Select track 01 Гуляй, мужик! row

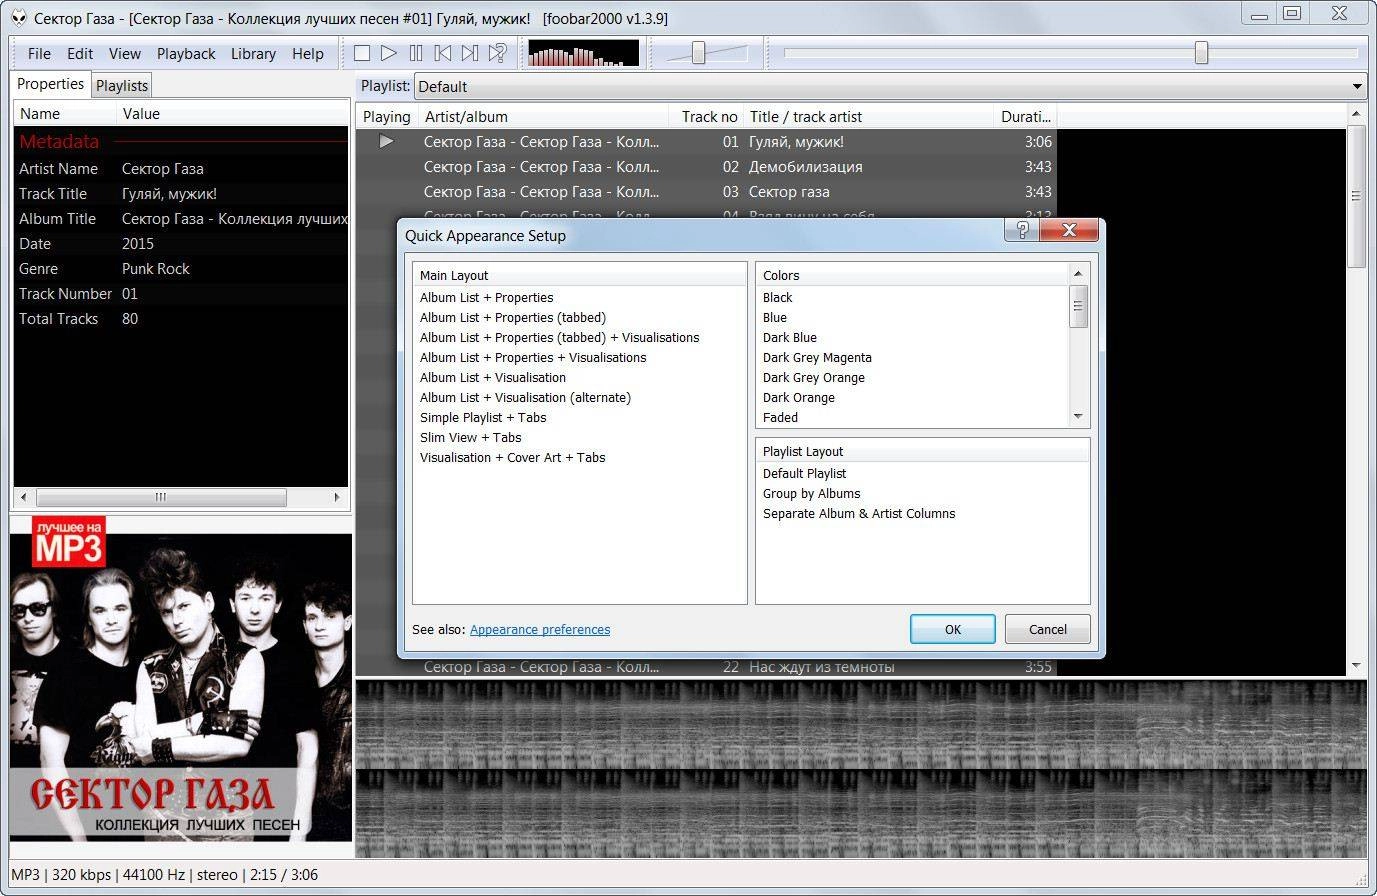tap(706, 142)
